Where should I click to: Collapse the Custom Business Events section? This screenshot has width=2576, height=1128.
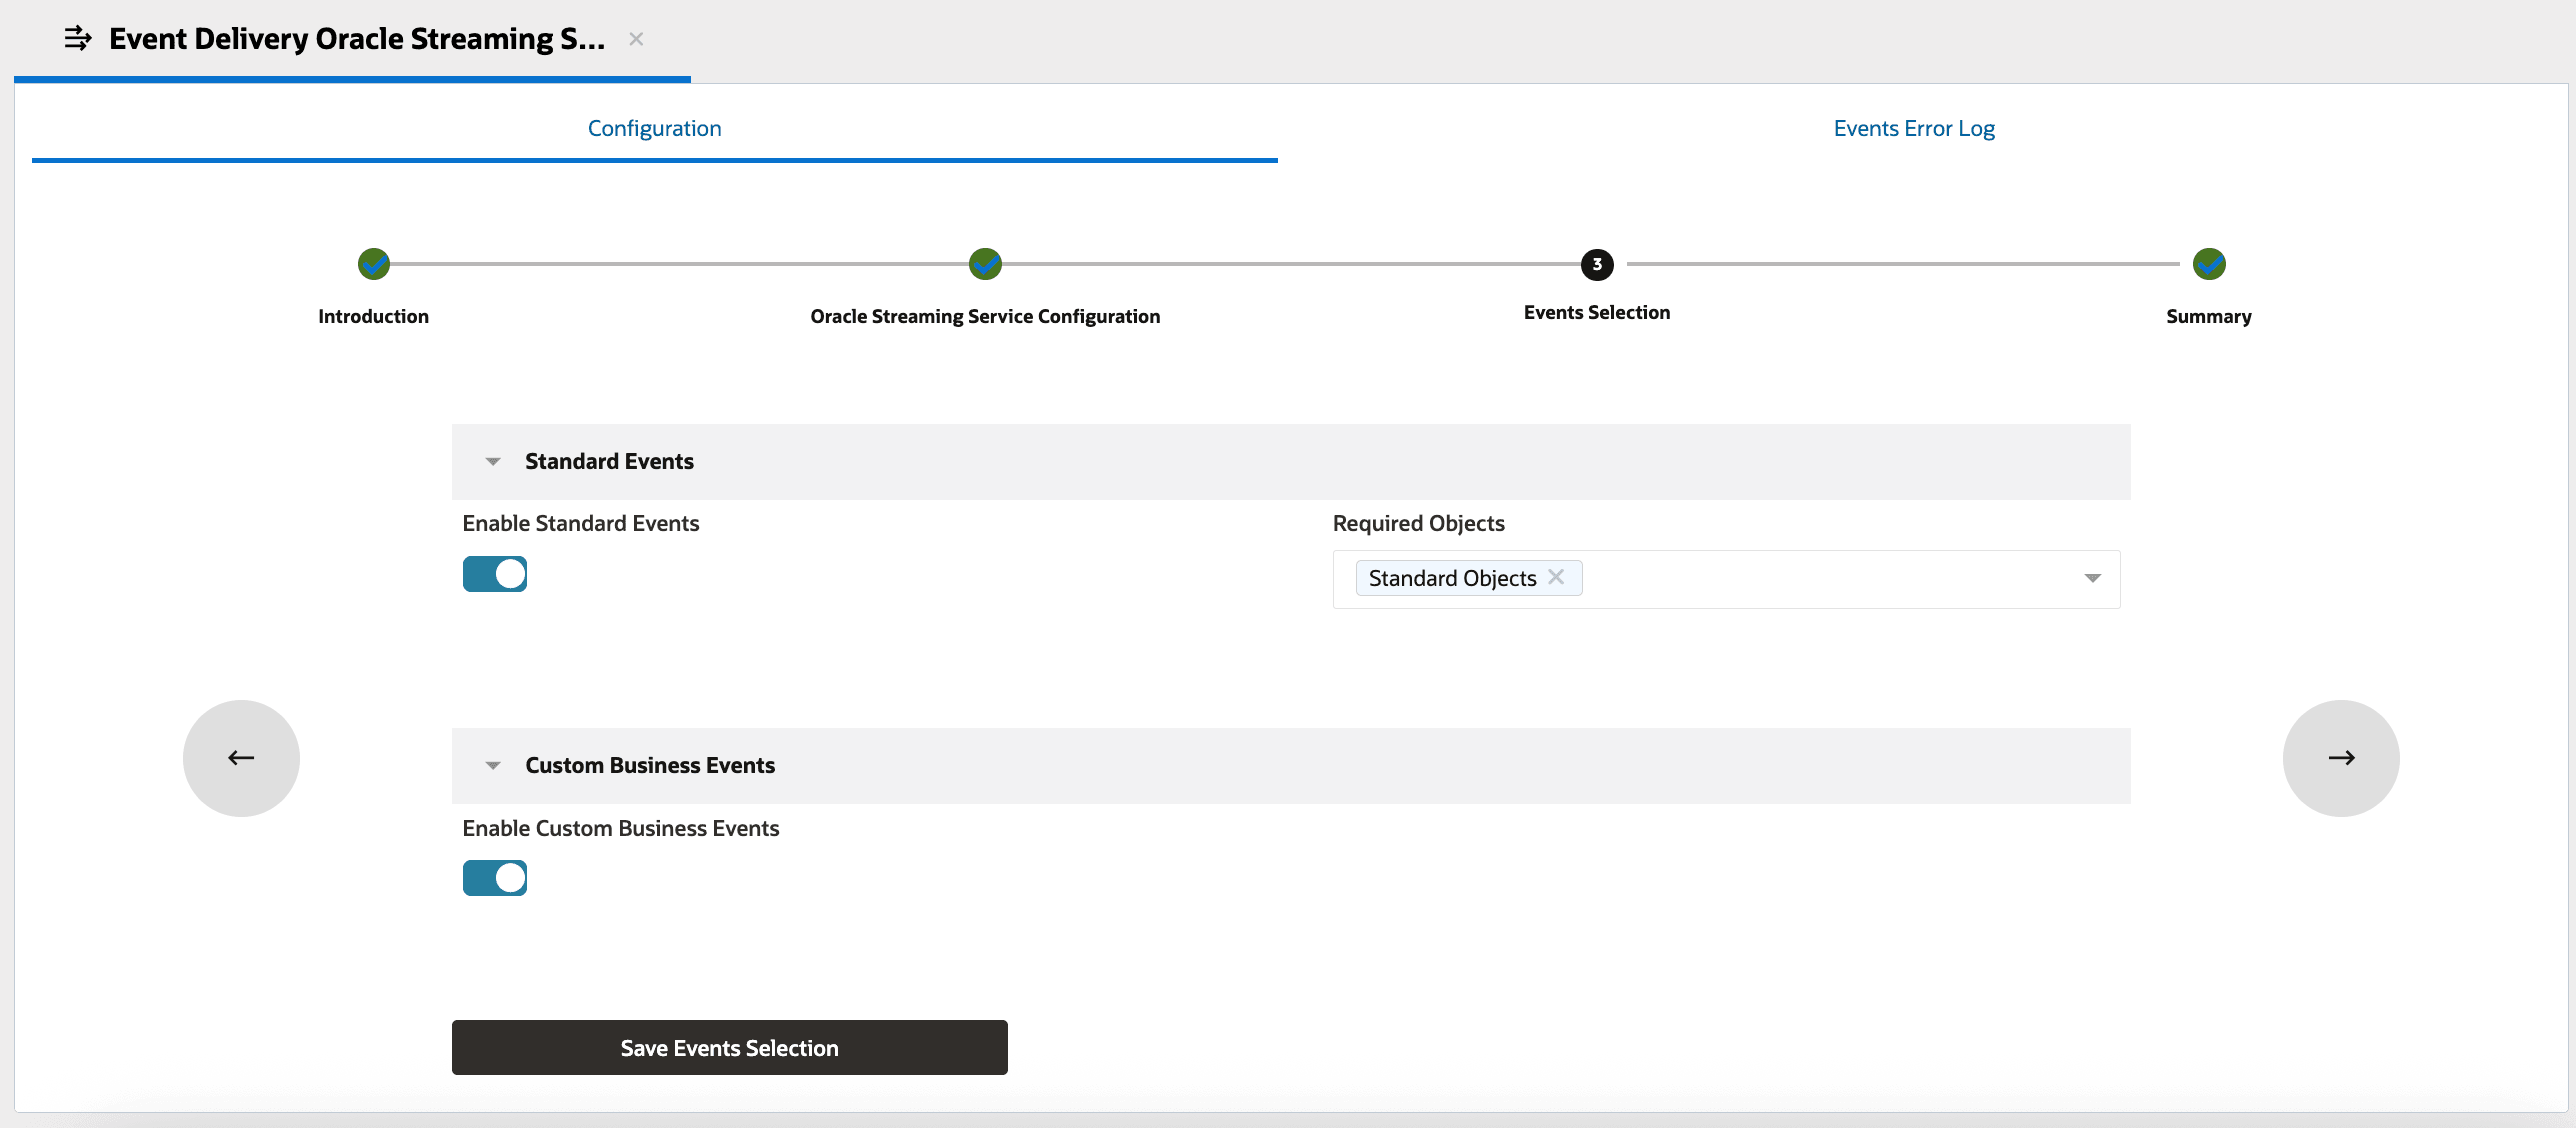(493, 766)
